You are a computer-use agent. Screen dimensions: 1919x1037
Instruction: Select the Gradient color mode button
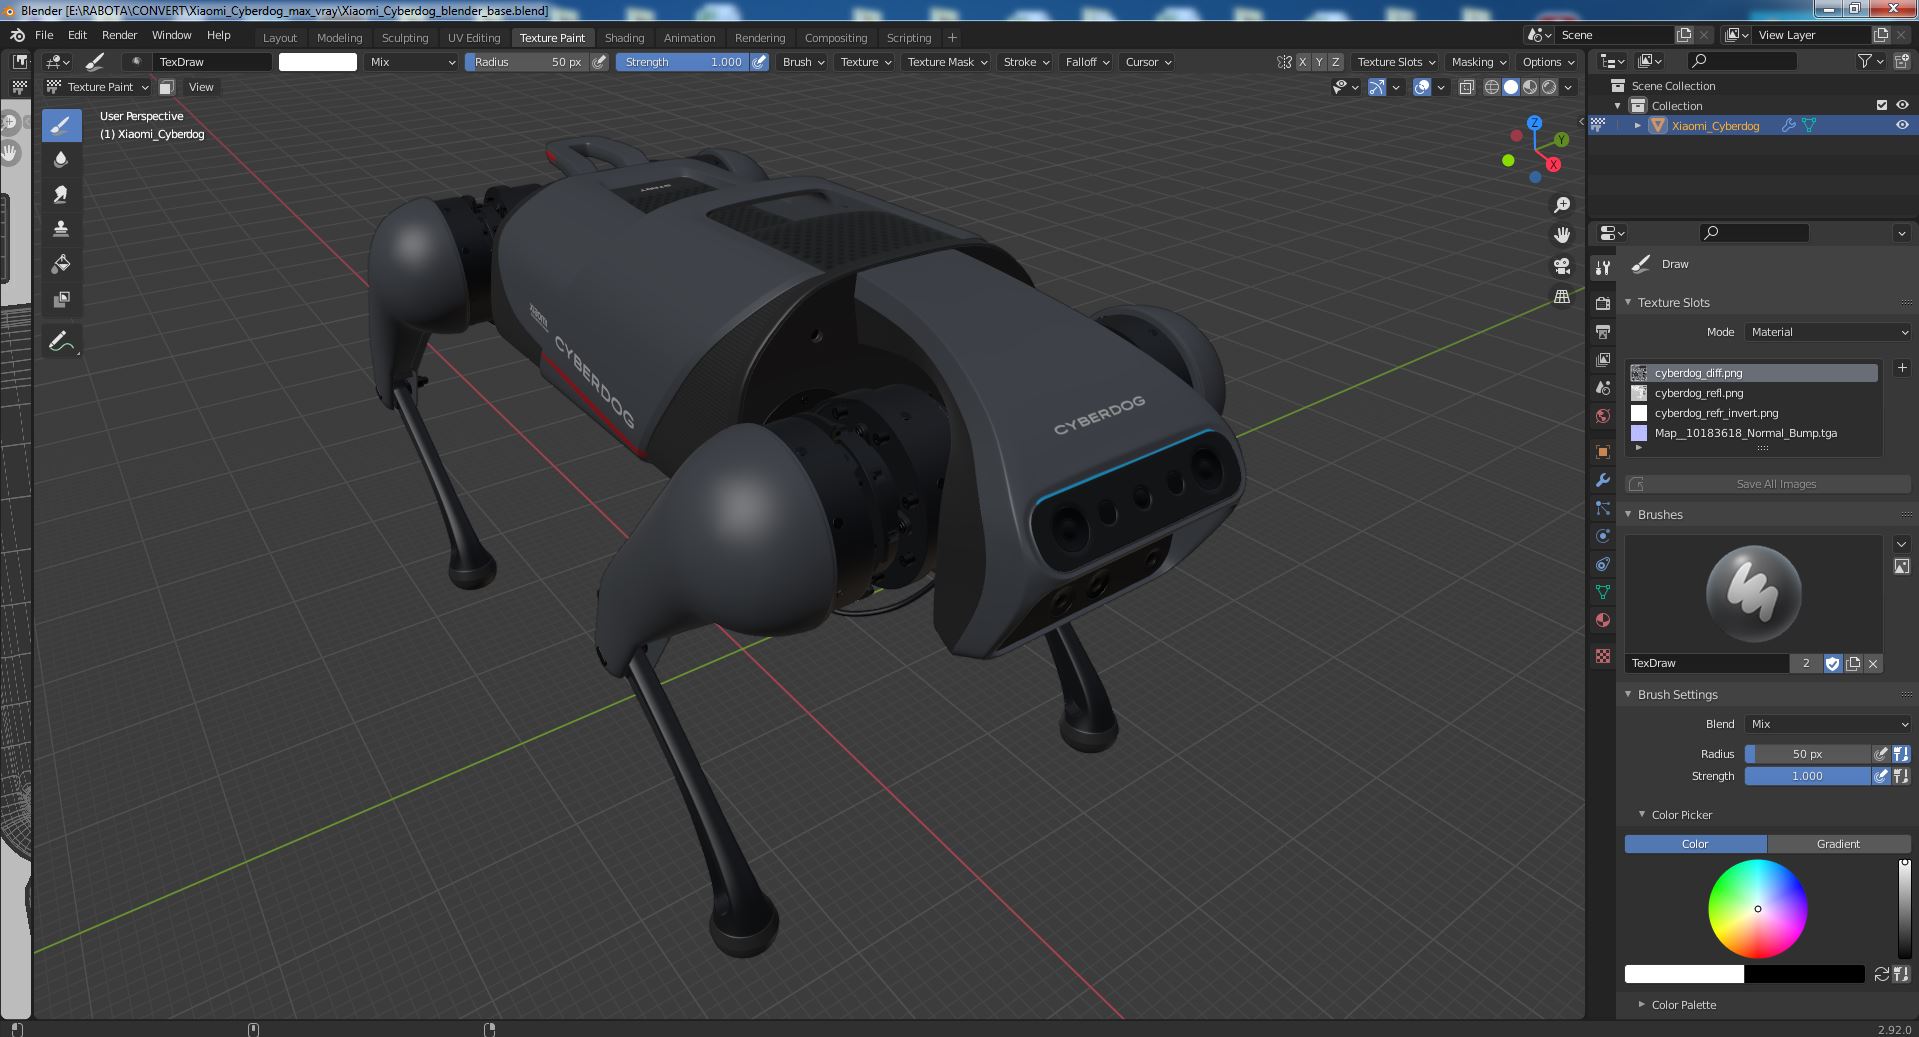point(1838,844)
